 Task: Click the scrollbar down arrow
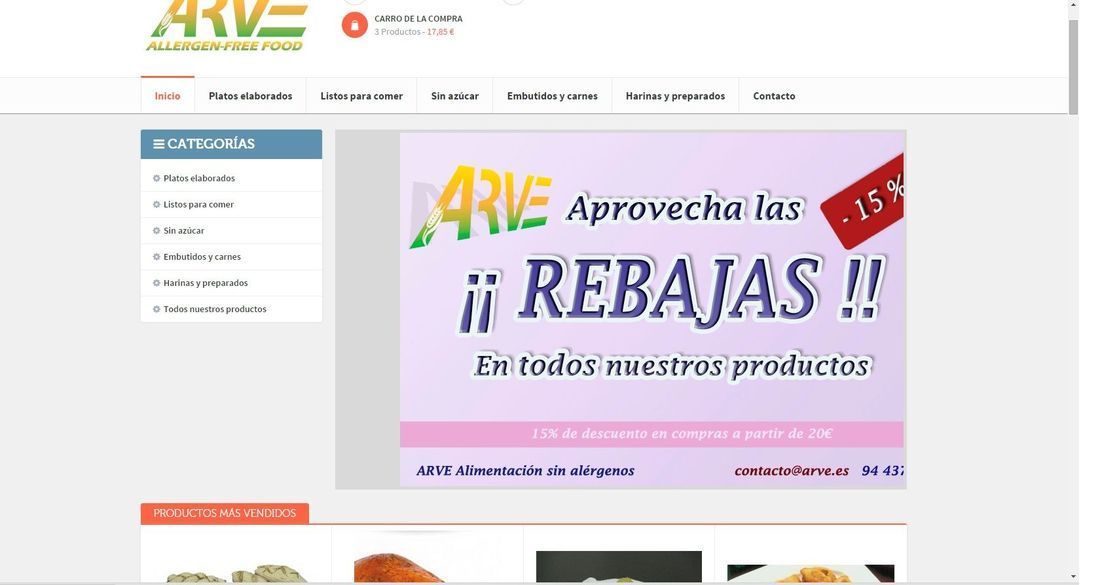coord(1073,577)
